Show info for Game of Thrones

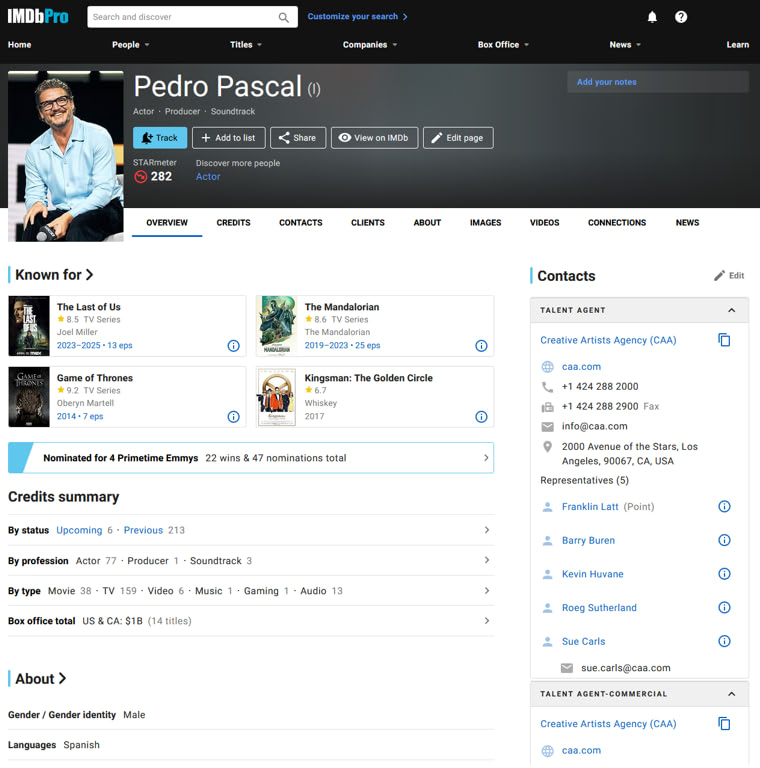[x=234, y=417]
